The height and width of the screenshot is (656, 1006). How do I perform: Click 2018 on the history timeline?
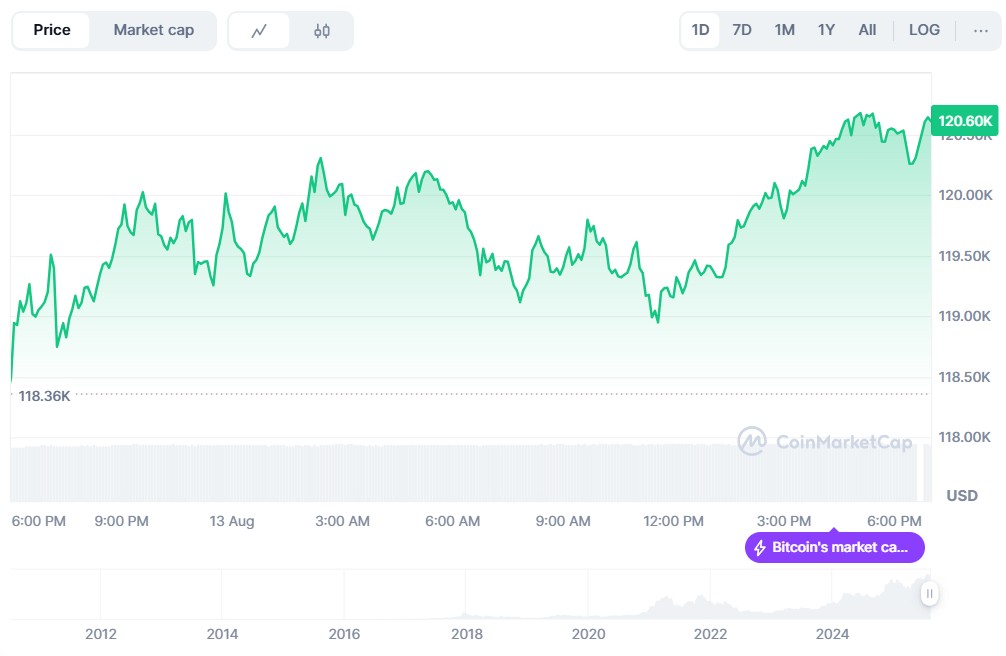[x=467, y=634]
